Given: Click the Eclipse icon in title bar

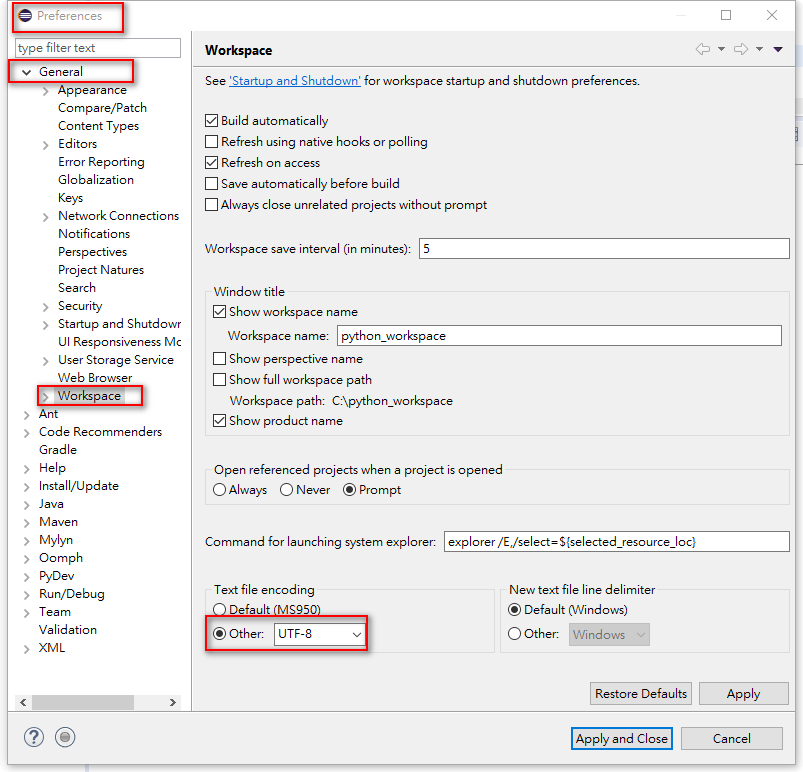Looking at the screenshot, I should coord(25,16).
